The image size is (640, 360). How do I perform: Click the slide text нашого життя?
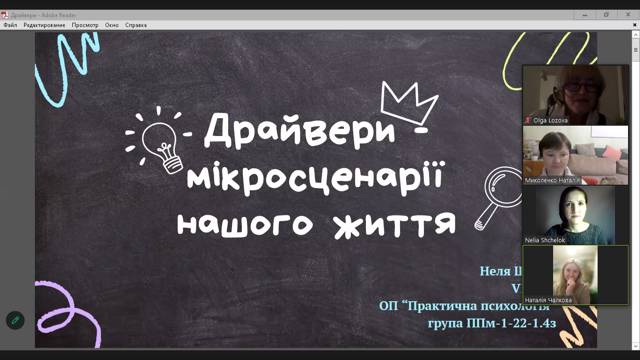click(x=316, y=224)
